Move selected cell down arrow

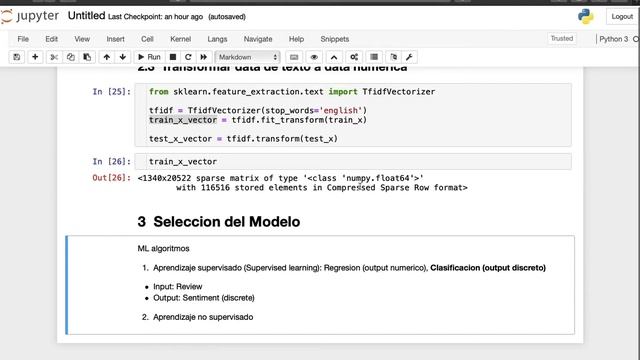[122, 57]
